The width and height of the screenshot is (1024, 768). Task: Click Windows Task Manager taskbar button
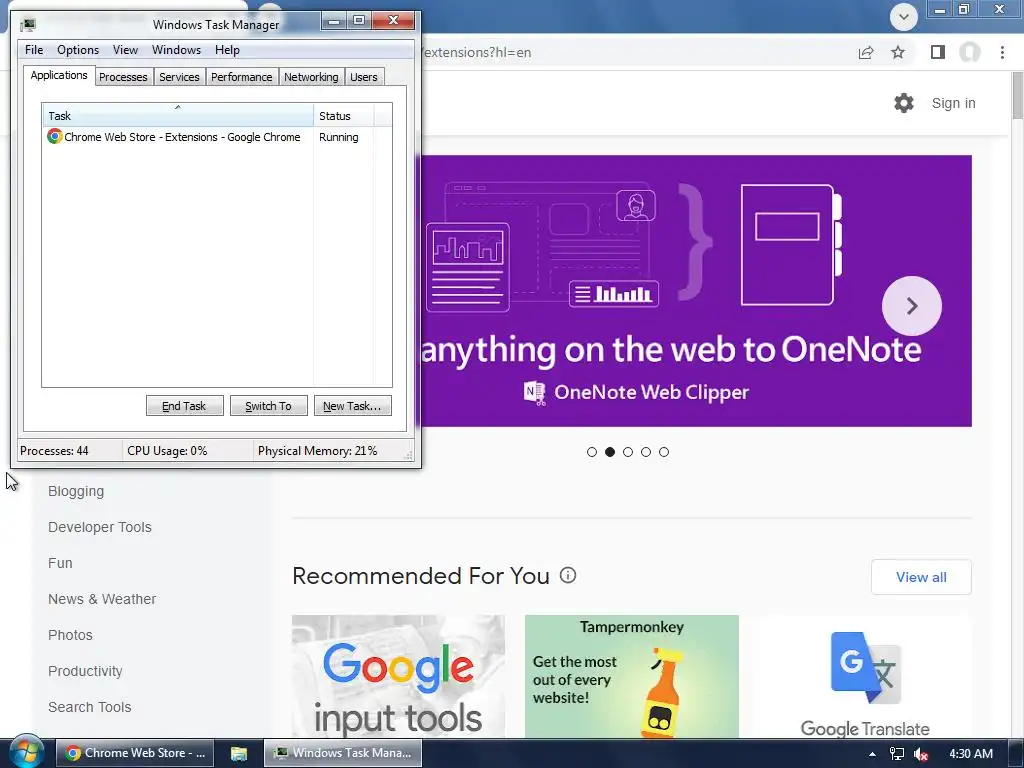[x=343, y=753]
